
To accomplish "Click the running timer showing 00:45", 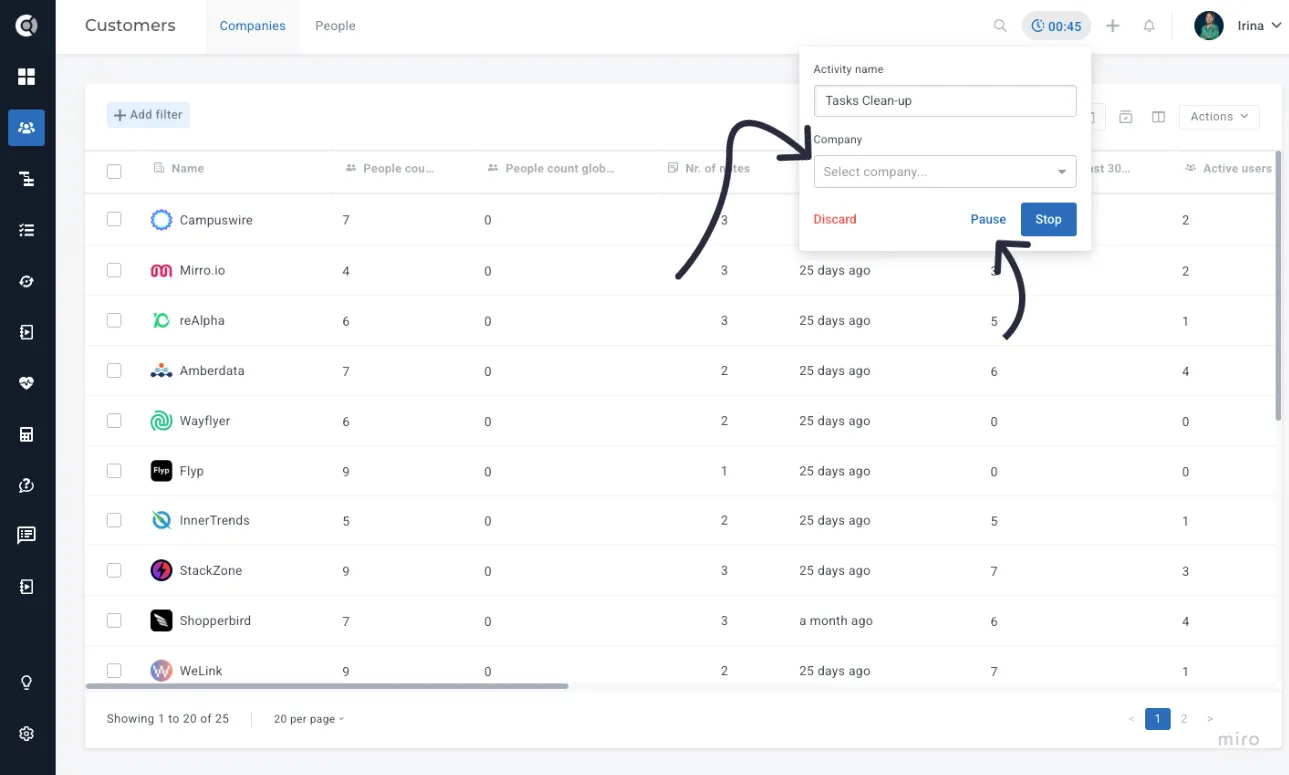I will 1056,26.
